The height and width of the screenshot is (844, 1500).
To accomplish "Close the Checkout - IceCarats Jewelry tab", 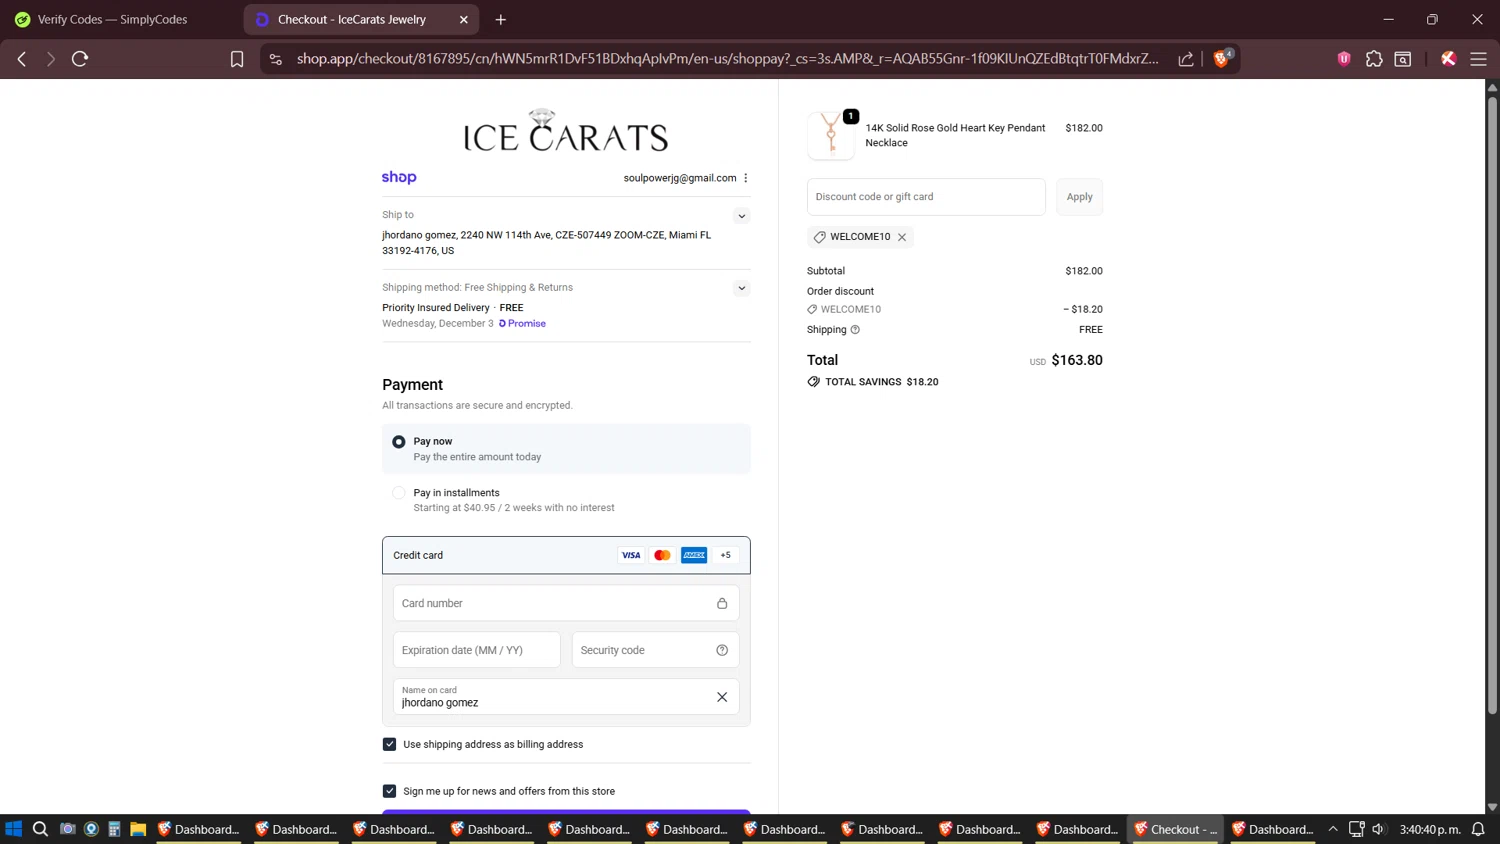I will tap(464, 19).
